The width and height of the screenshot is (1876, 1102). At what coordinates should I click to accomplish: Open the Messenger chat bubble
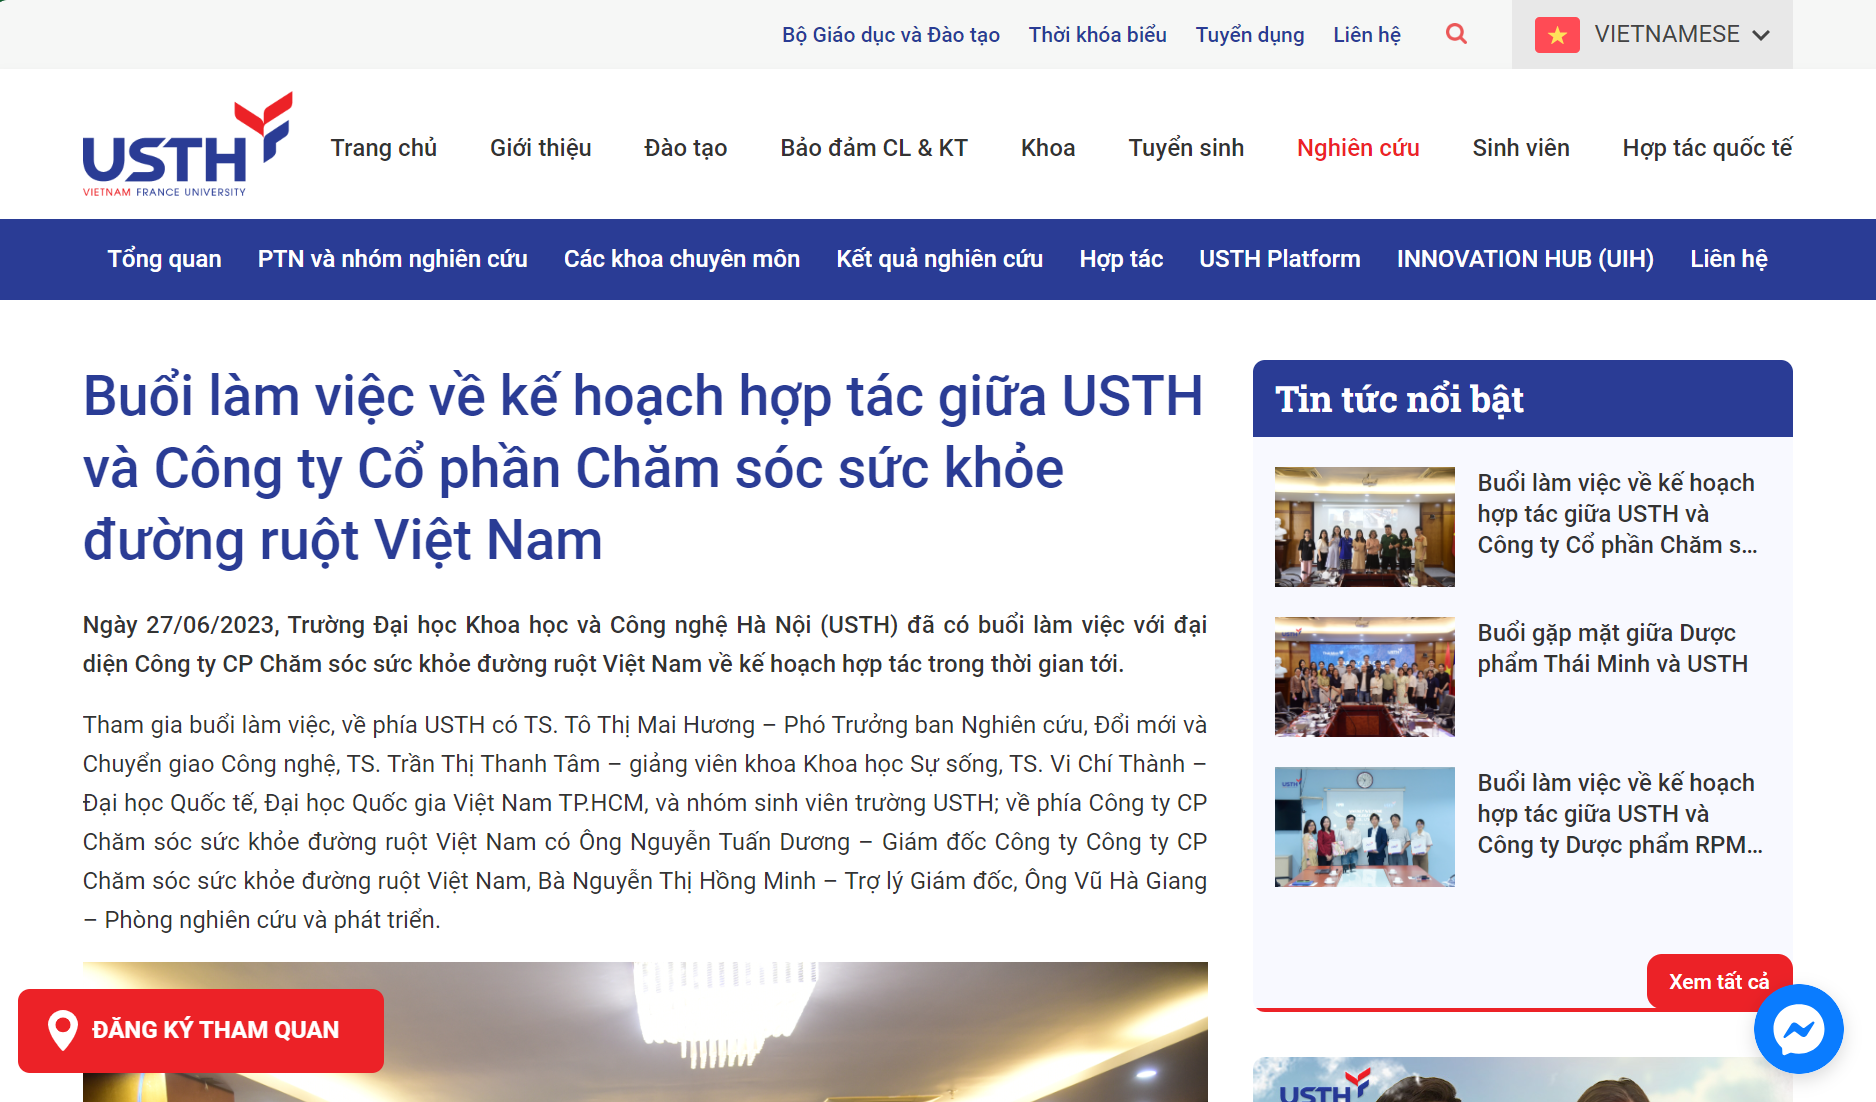[x=1798, y=1029]
